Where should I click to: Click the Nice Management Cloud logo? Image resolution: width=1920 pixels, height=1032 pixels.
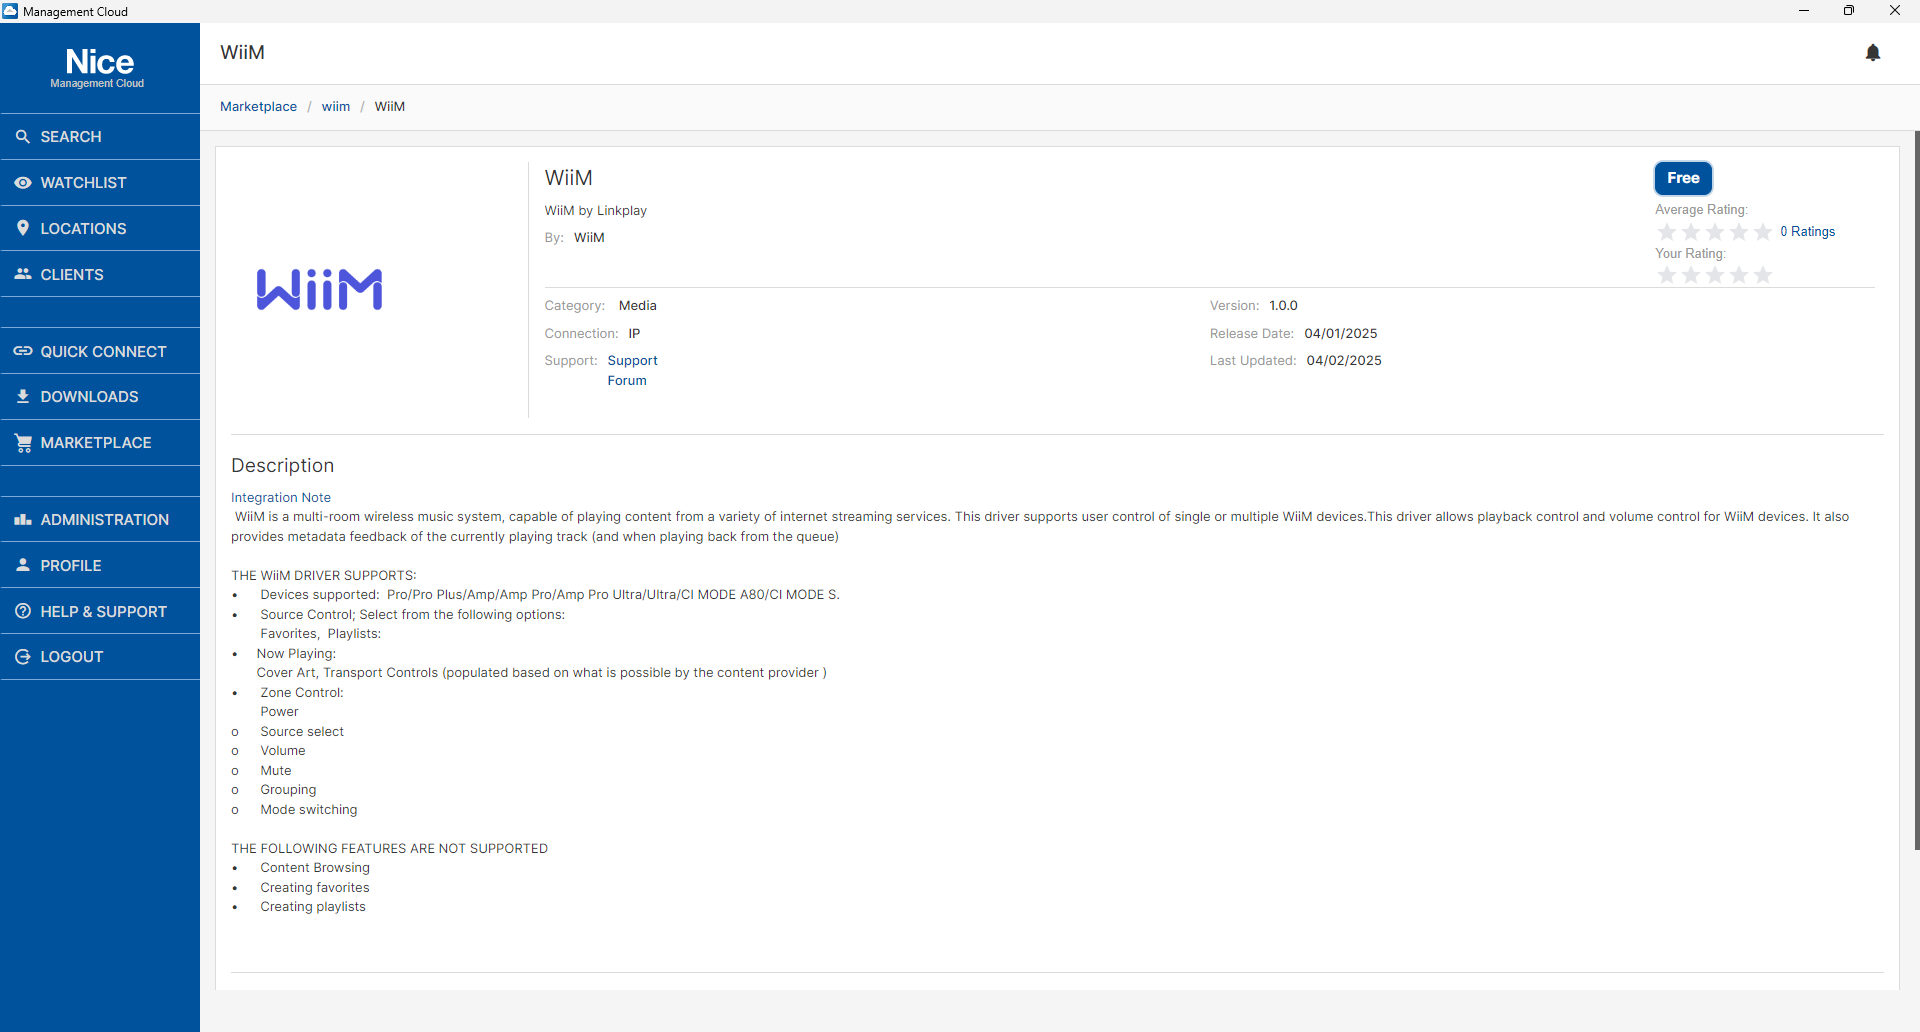click(99, 68)
